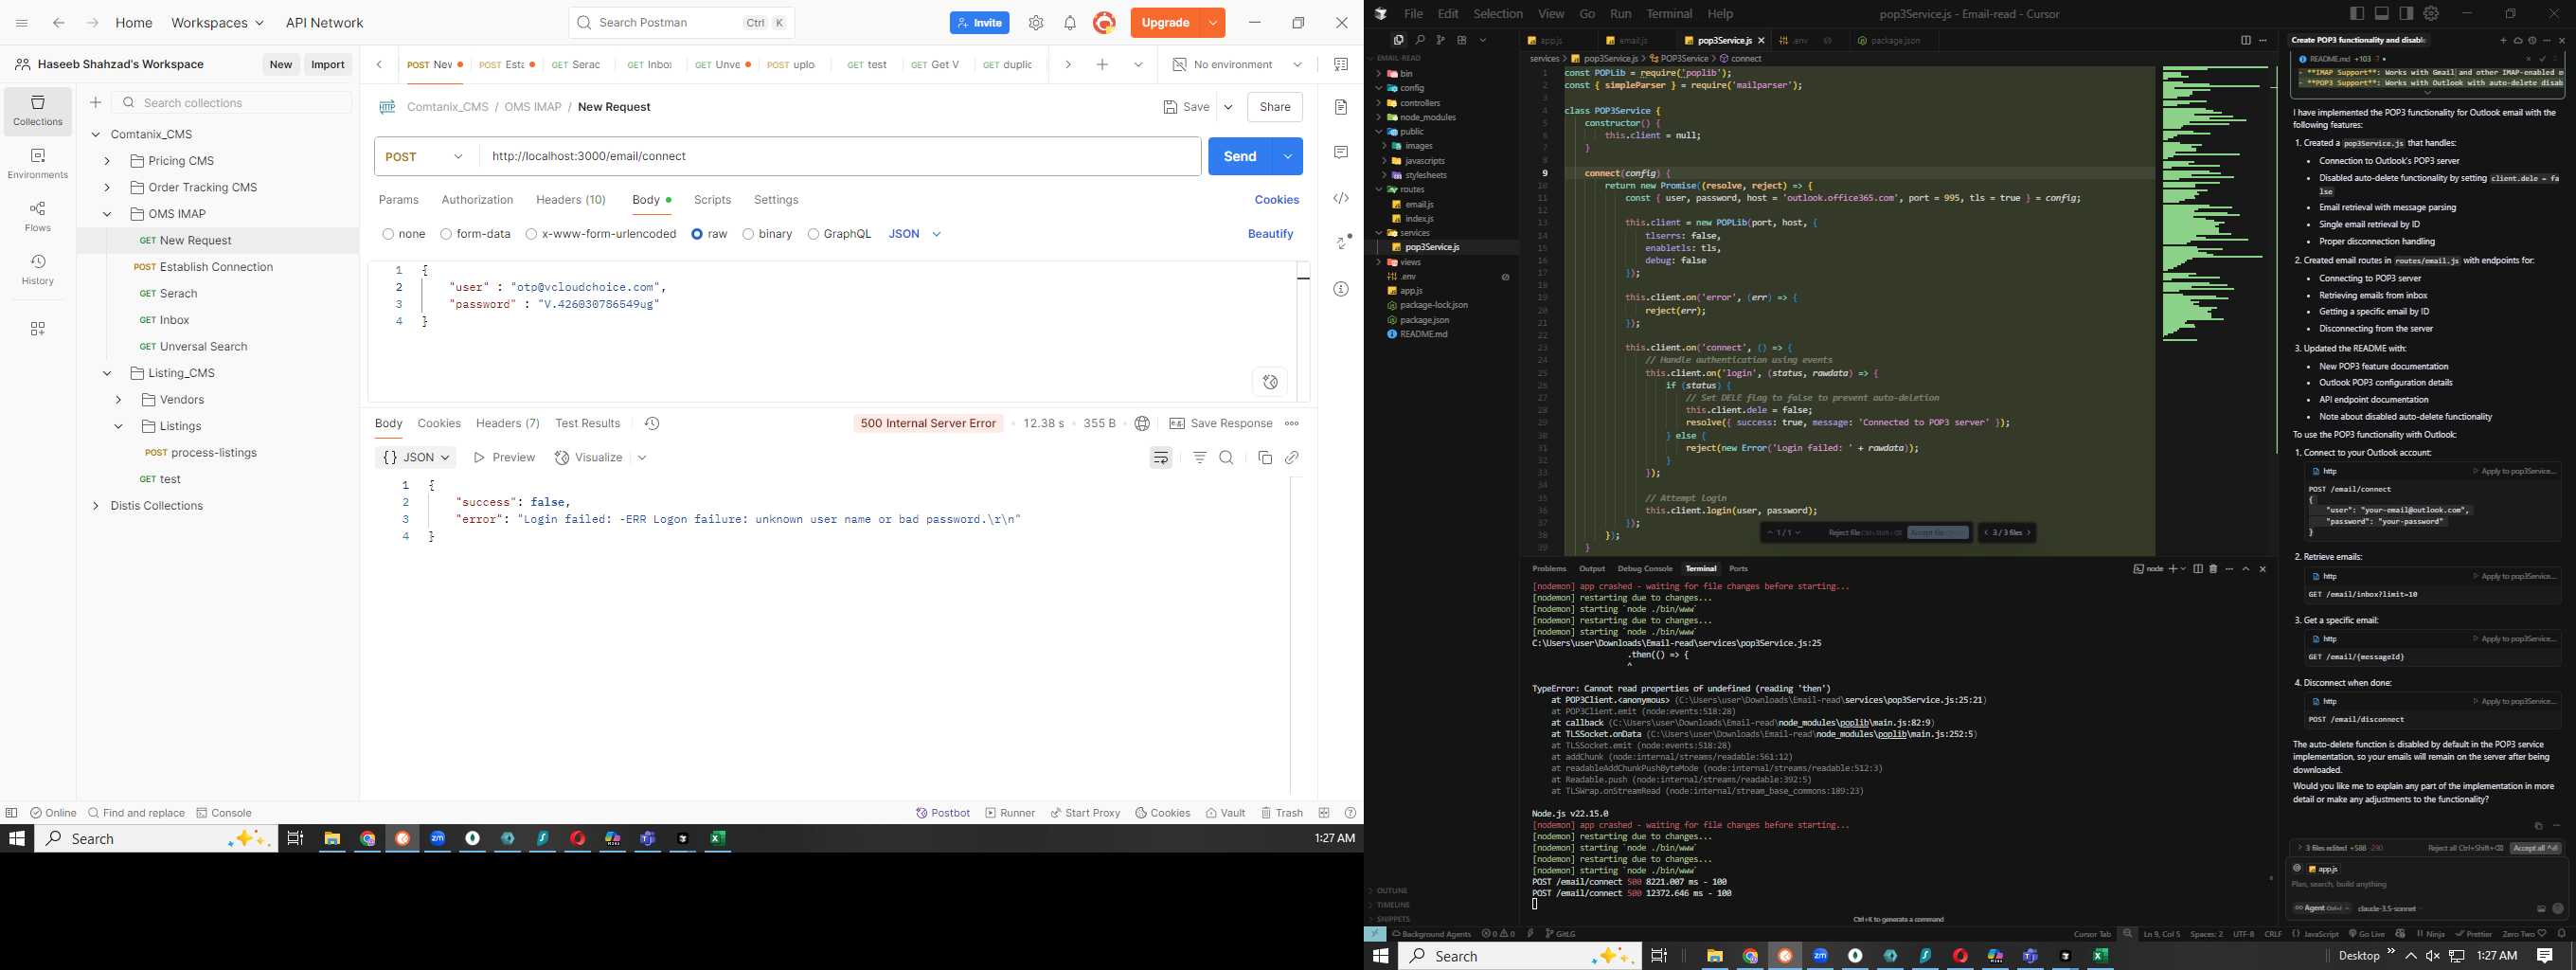Open the POST method dropdown

[x=427, y=157]
